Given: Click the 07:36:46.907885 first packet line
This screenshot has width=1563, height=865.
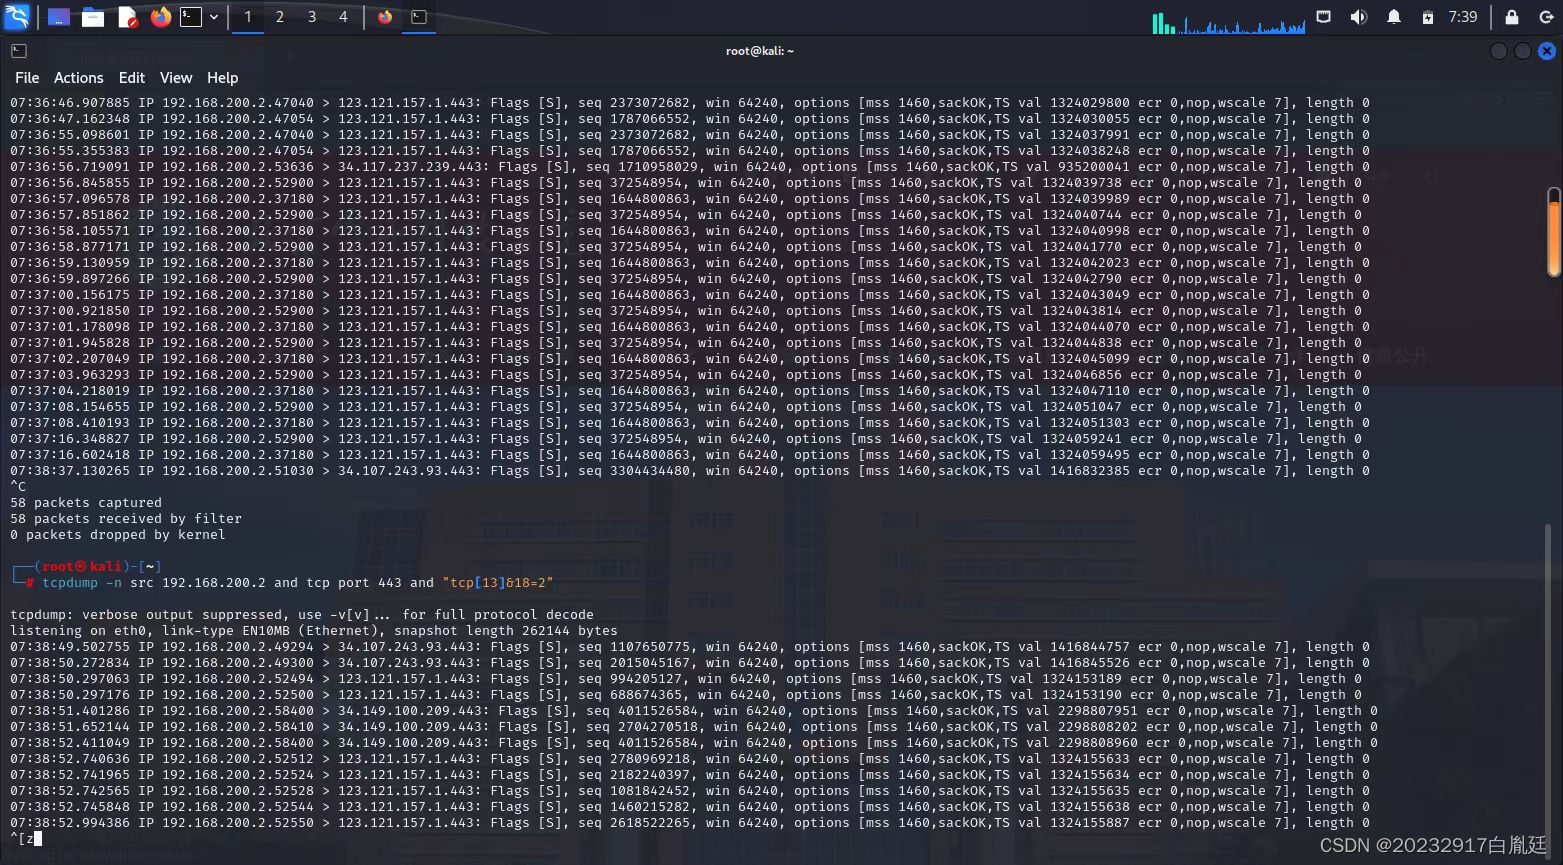Looking at the screenshot, I should click(x=690, y=103).
